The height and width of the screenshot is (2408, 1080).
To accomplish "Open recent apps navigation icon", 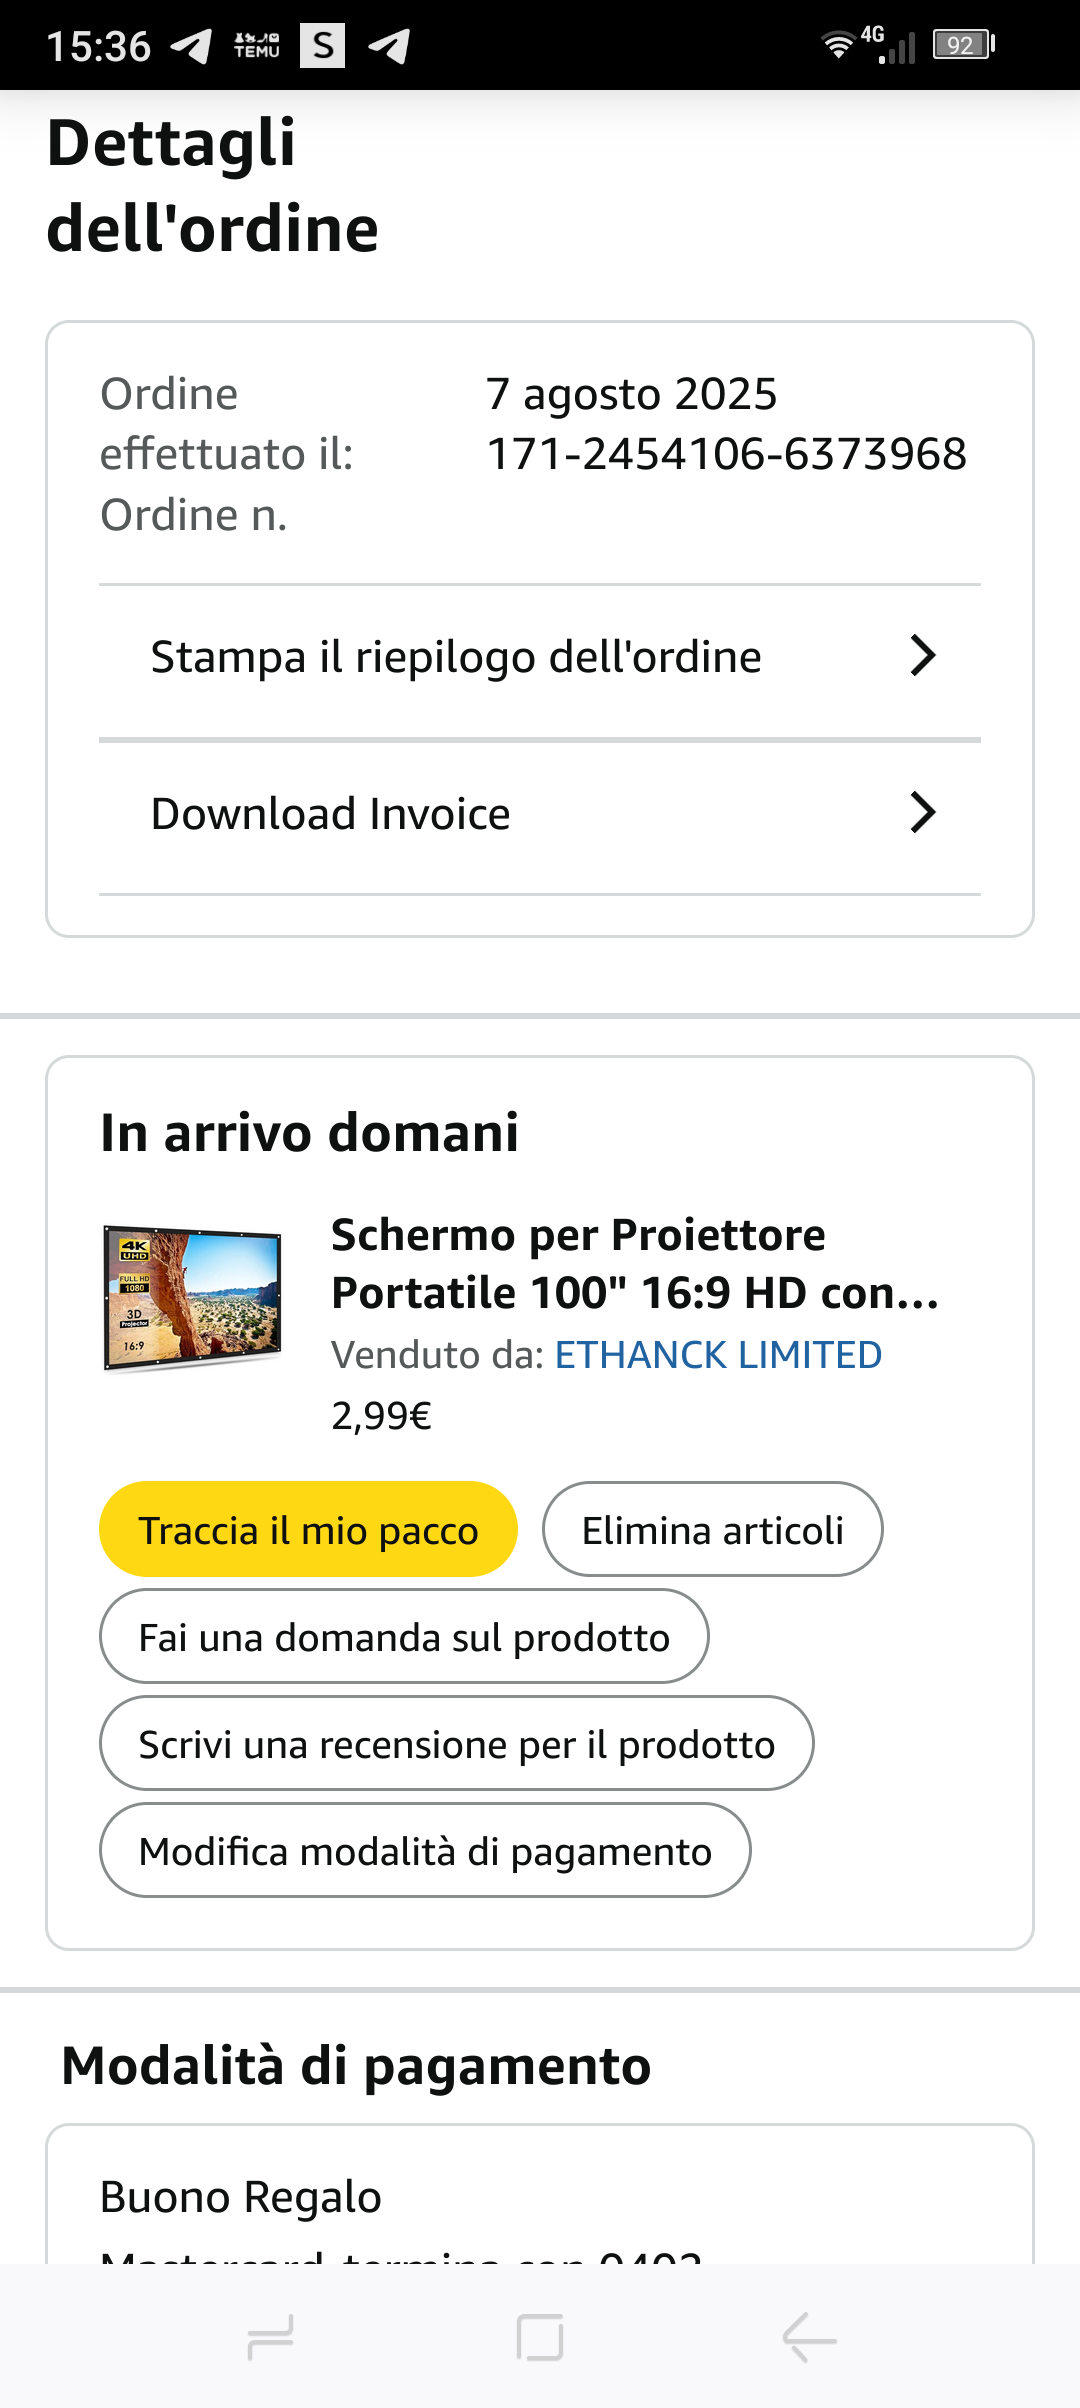I will pyautogui.click(x=270, y=2338).
